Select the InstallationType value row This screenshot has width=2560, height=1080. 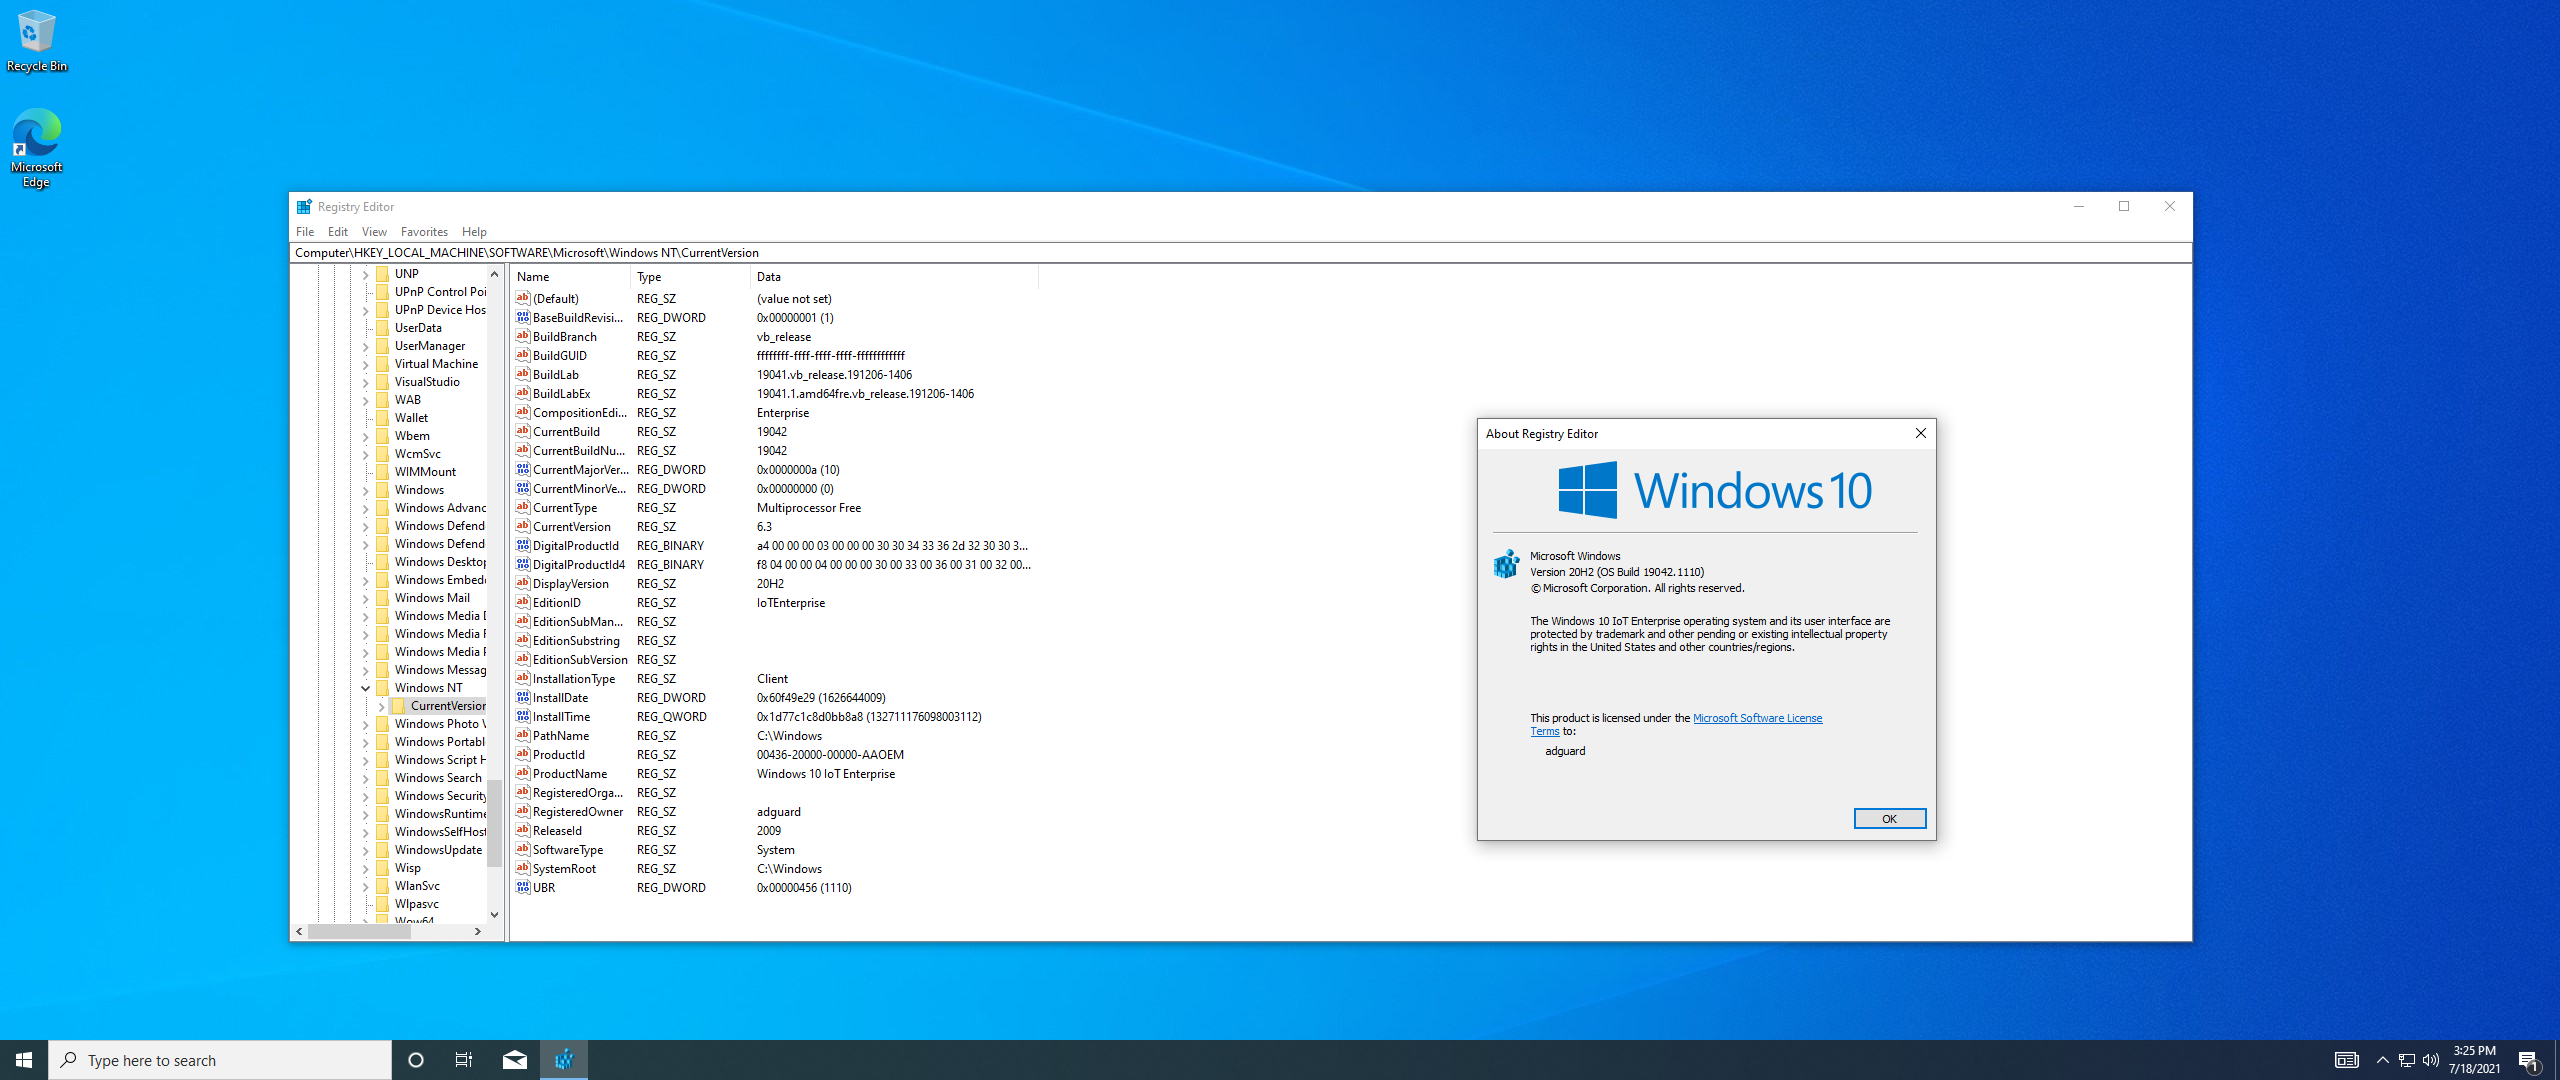coord(775,678)
